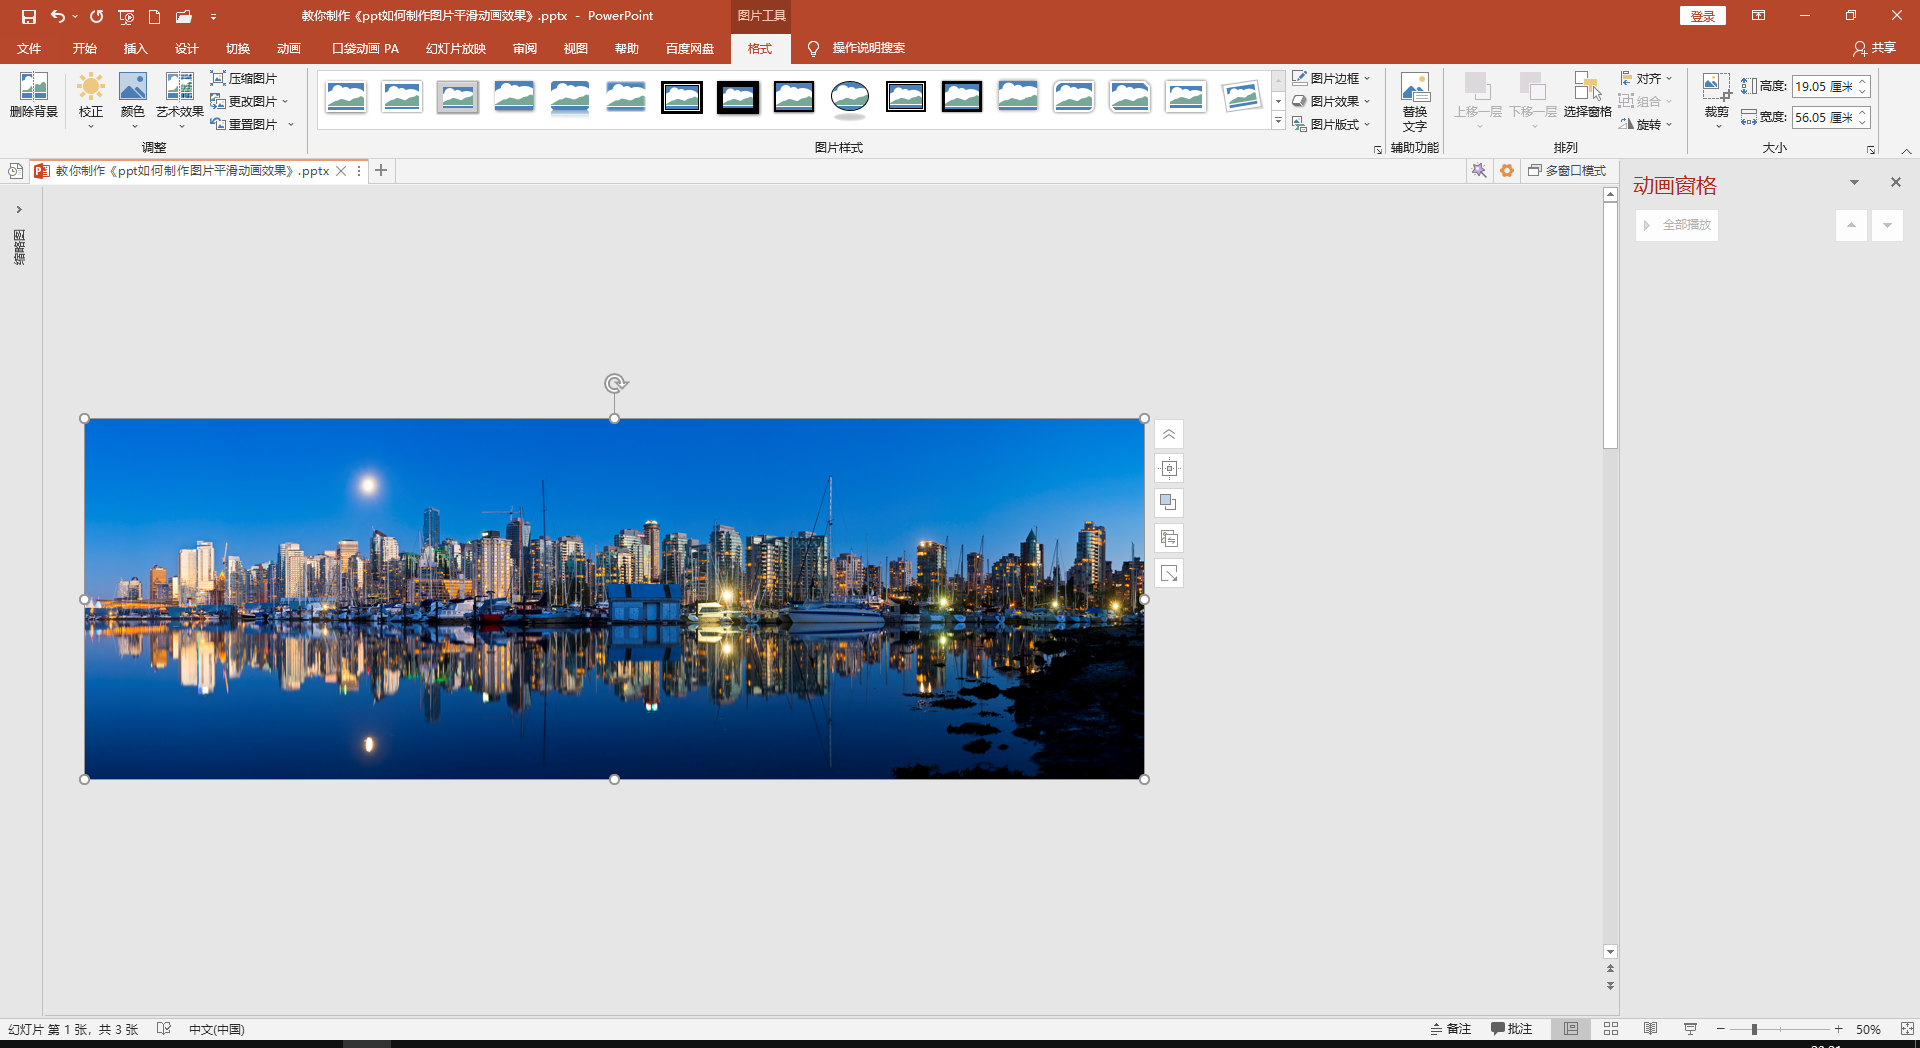Click Change Picture (更改图片)

[250, 101]
